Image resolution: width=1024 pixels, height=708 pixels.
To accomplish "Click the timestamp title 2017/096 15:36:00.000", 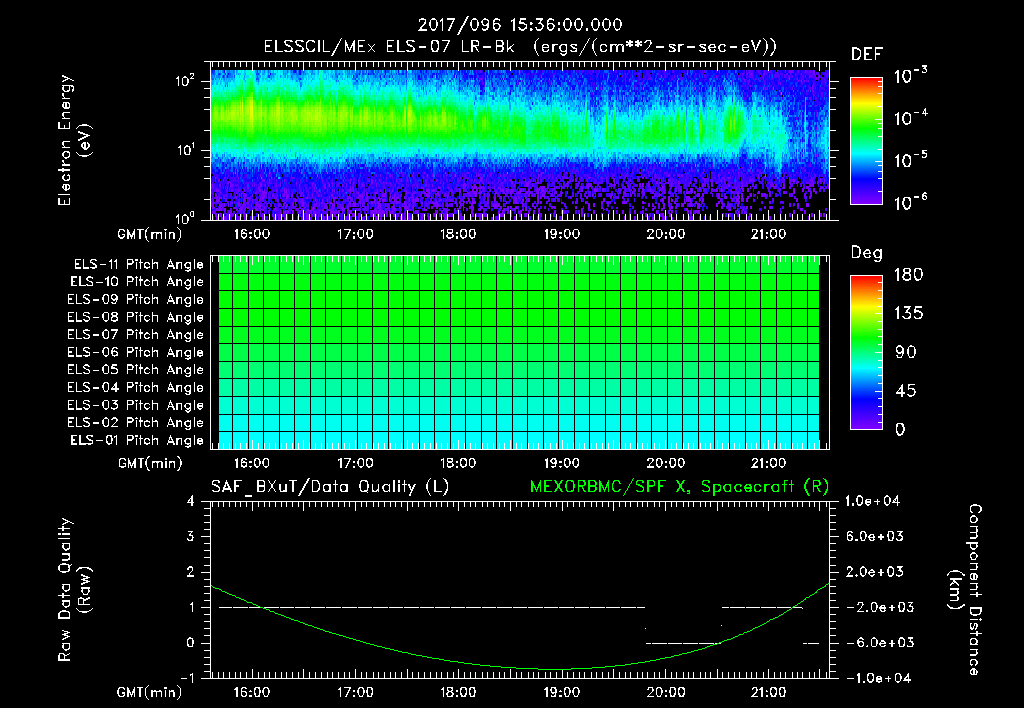I will [520, 25].
